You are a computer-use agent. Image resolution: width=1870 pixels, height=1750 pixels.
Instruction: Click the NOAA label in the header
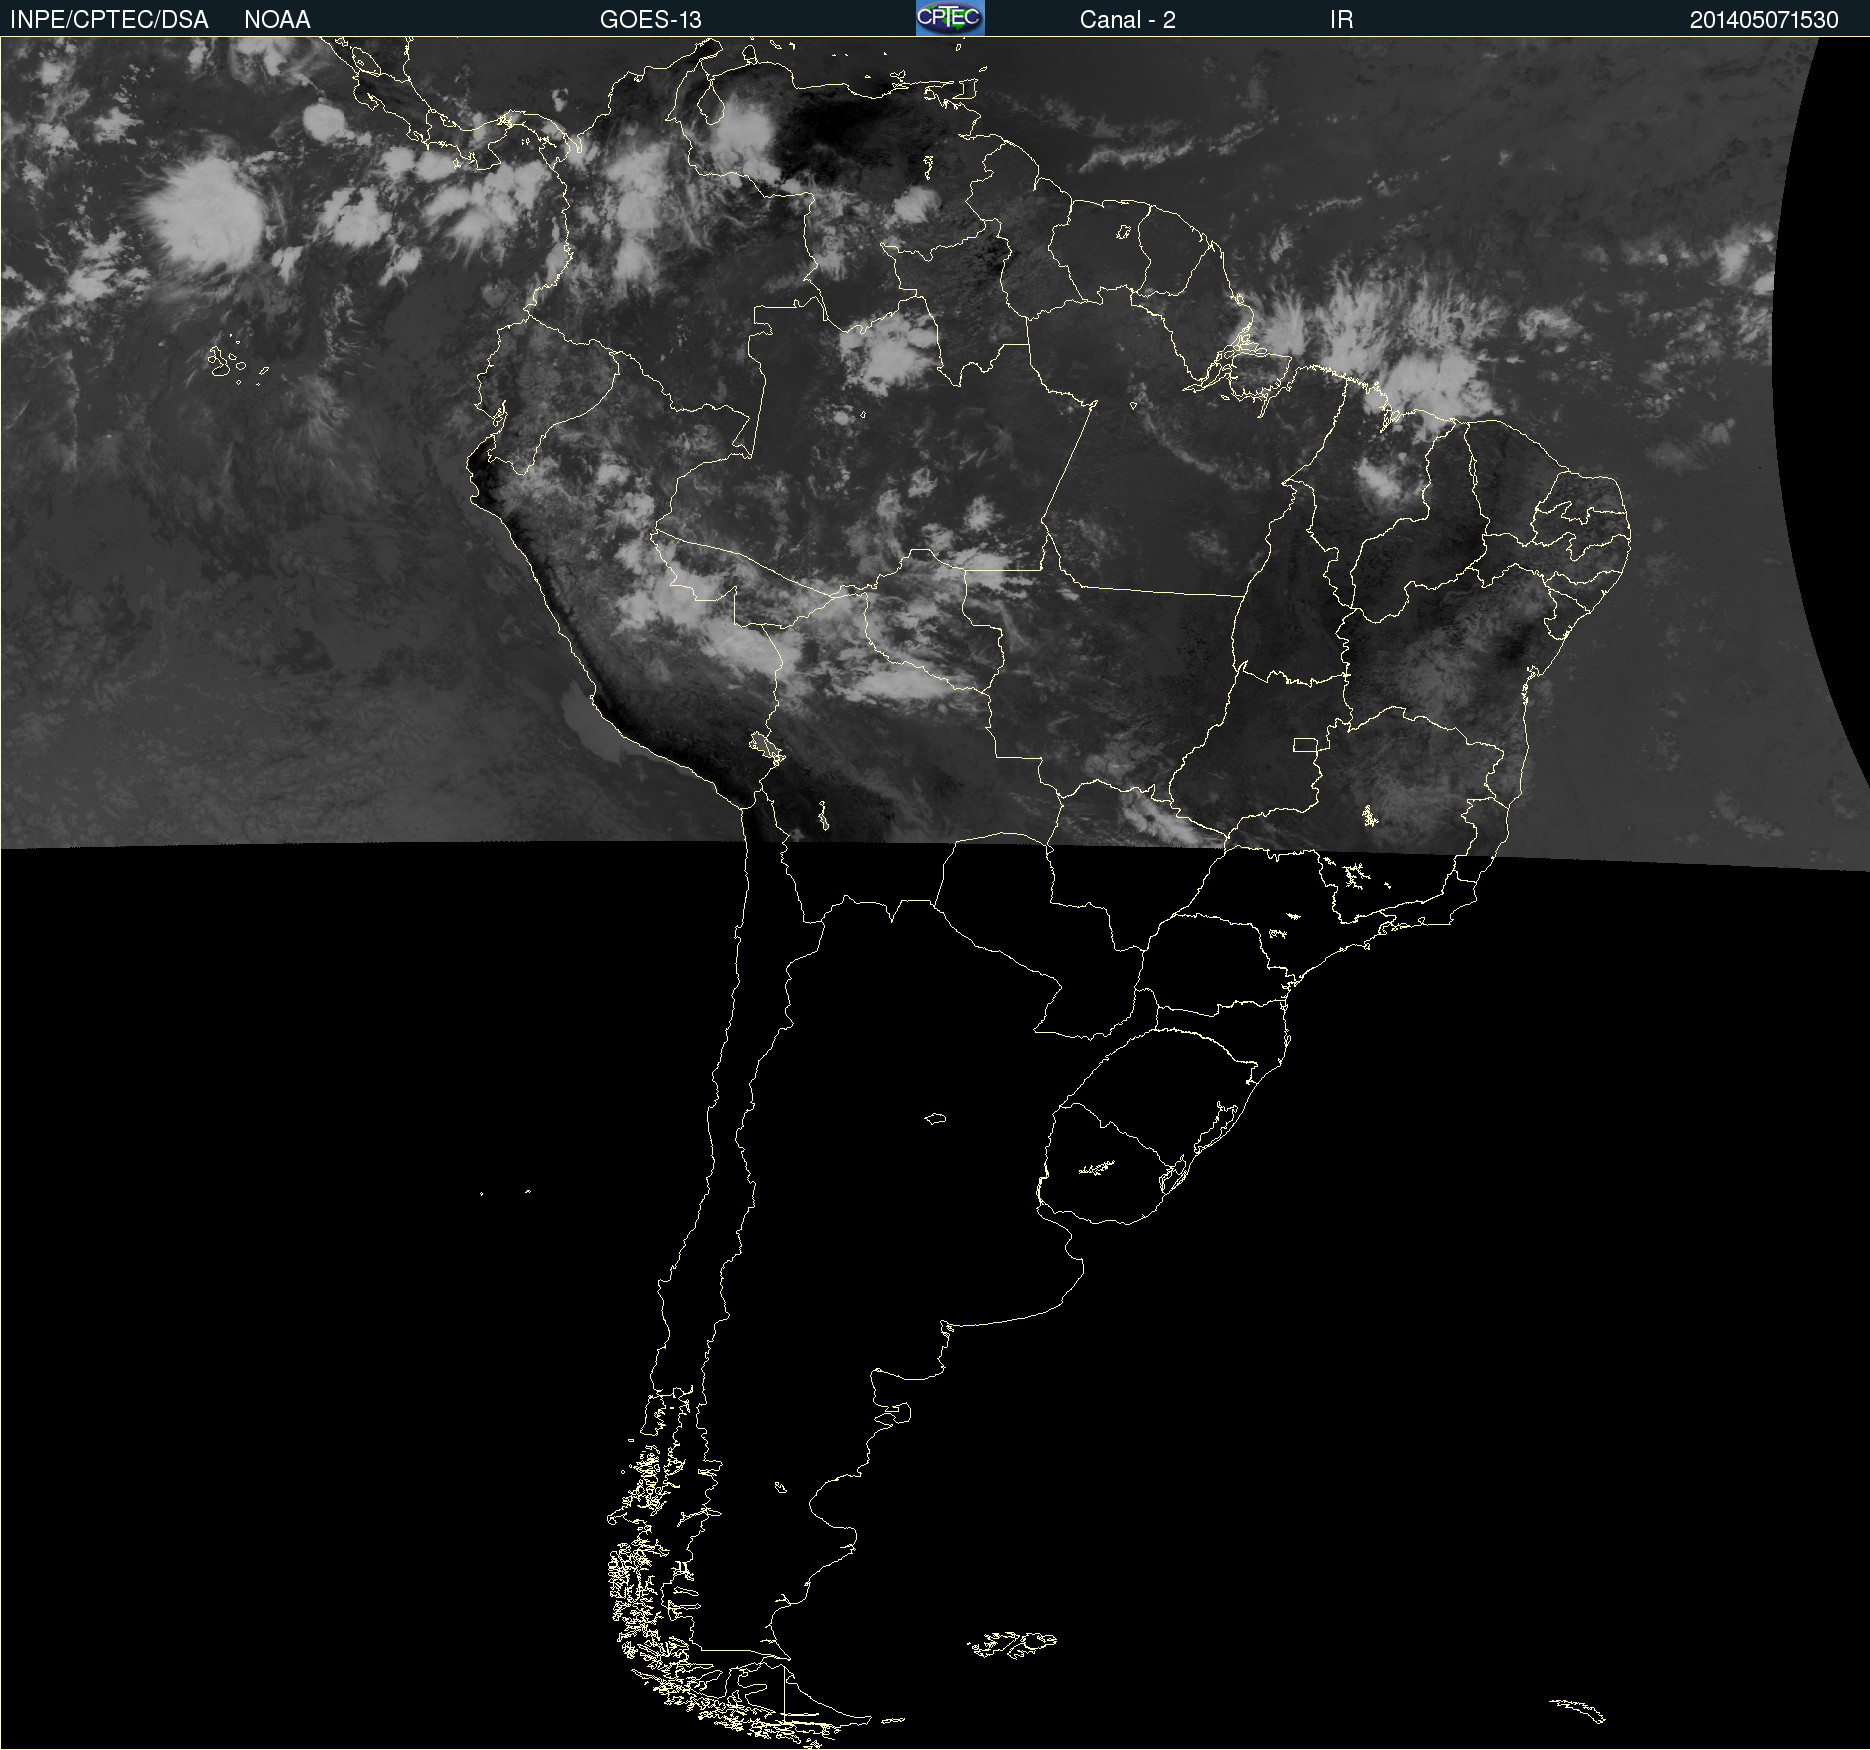click(x=277, y=20)
